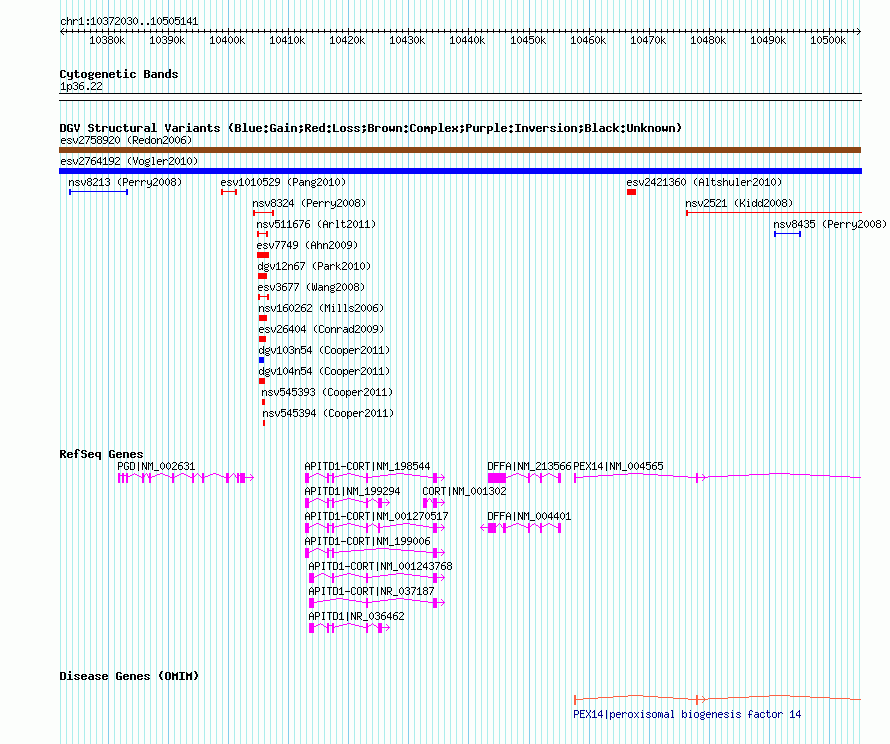The image size is (890, 744).
Task: Click the esv1010529 red loss glyph
Action: [x=229, y=192]
